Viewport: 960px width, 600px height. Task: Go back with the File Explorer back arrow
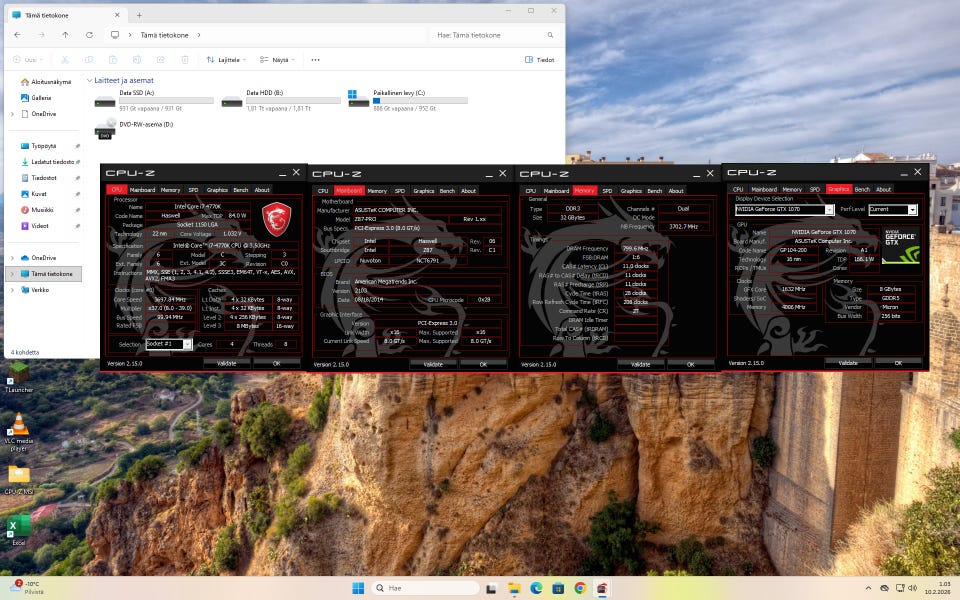[17, 35]
